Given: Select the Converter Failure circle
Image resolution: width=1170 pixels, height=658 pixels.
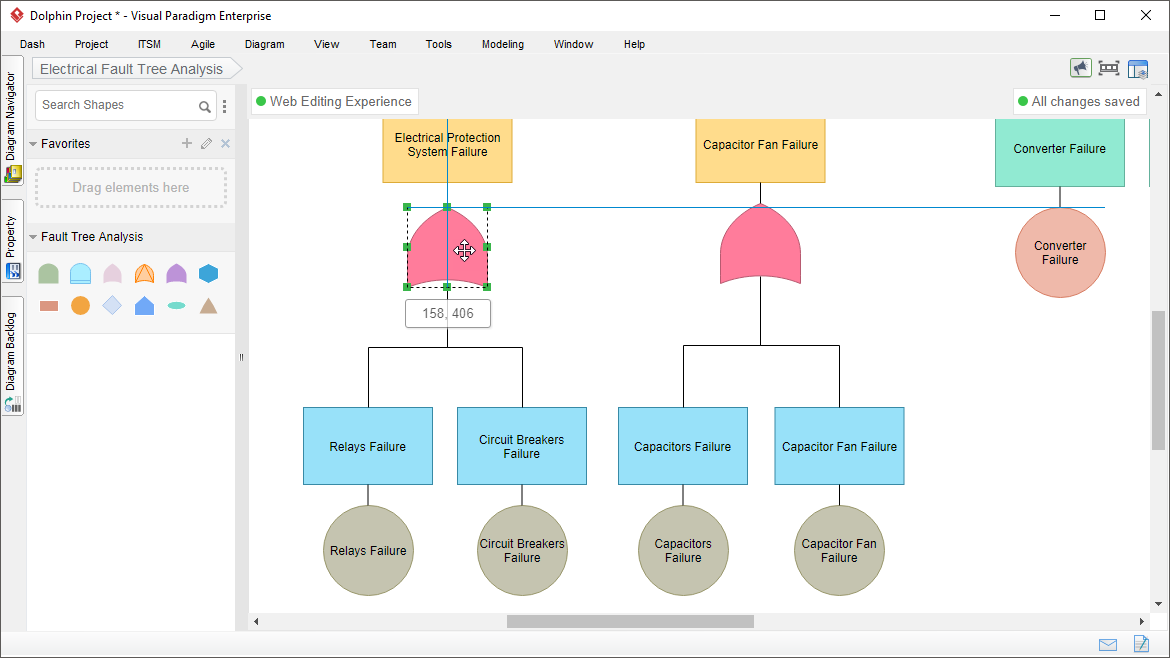Looking at the screenshot, I should click(1060, 253).
